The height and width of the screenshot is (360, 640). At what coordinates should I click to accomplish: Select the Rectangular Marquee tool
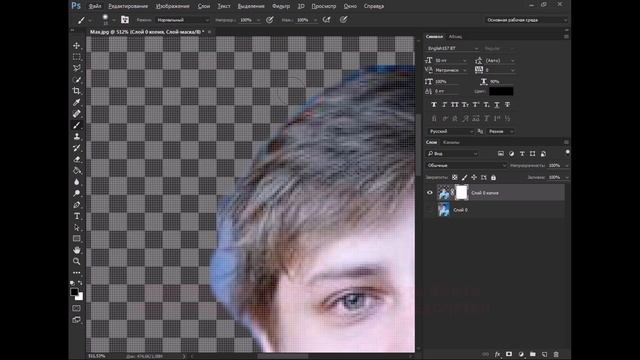[76, 57]
